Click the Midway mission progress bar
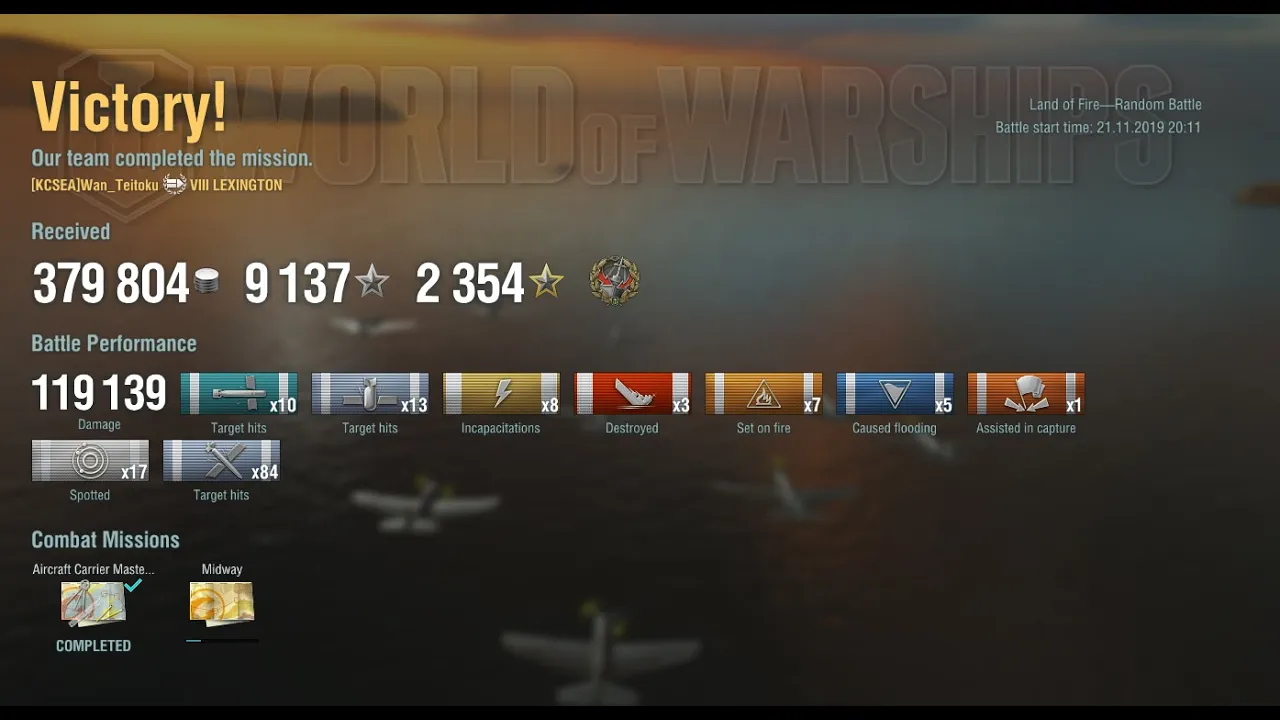 coord(222,640)
